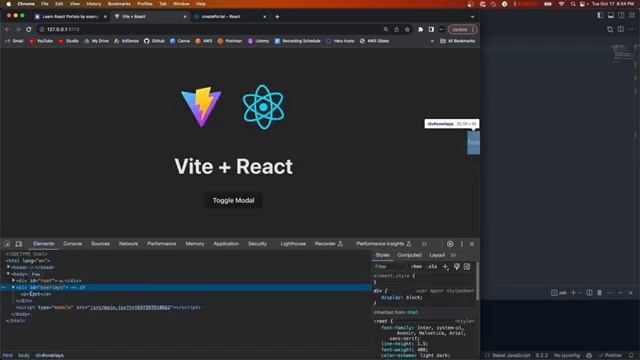Close the DevTools panel
Image resolution: width=640 pixels, height=360 pixels.
click(472, 244)
